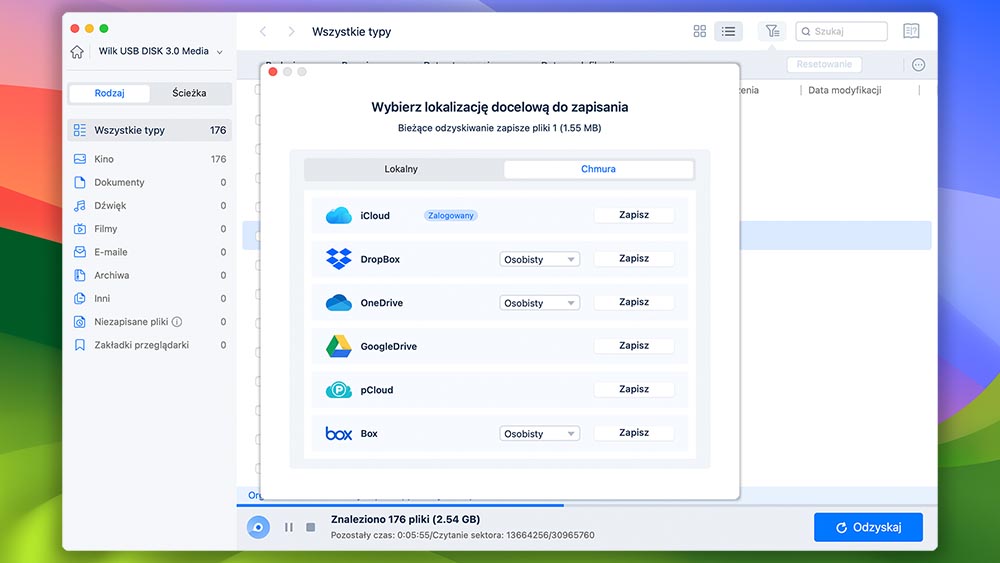This screenshot has width=1000, height=563.
Task: Open the more options ellipsis icon
Action: (x=918, y=64)
